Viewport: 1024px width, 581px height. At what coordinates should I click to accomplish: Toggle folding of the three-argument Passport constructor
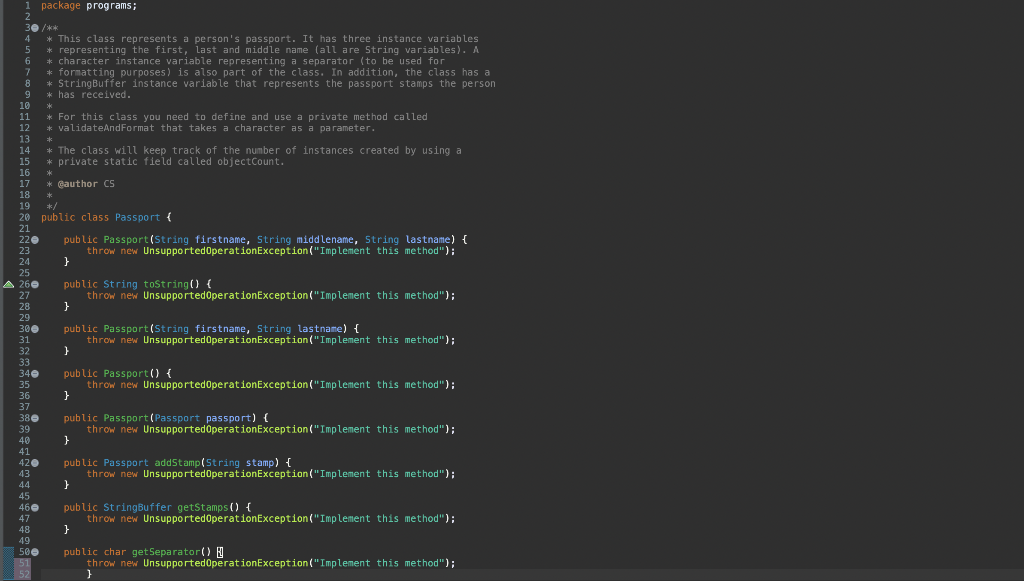click(x=33, y=239)
